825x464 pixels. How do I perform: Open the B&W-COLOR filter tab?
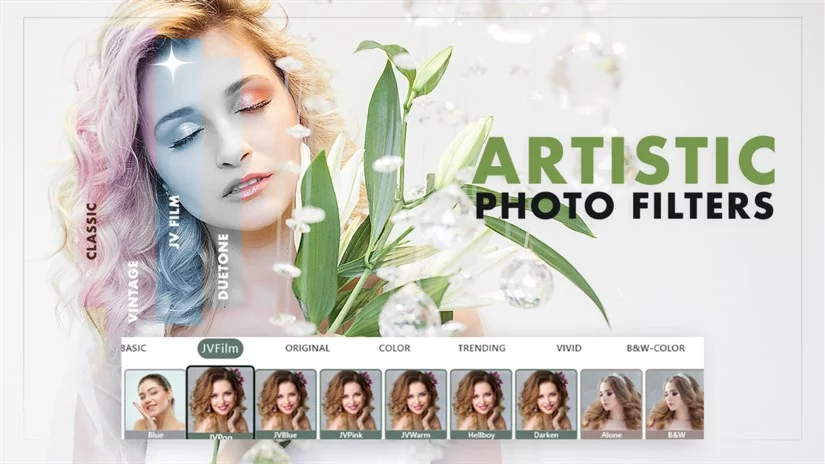656,348
